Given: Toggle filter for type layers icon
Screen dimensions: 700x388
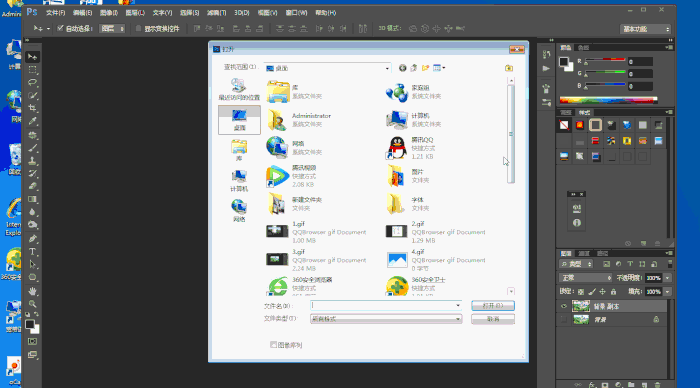Looking at the screenshot, I should 630,264.
